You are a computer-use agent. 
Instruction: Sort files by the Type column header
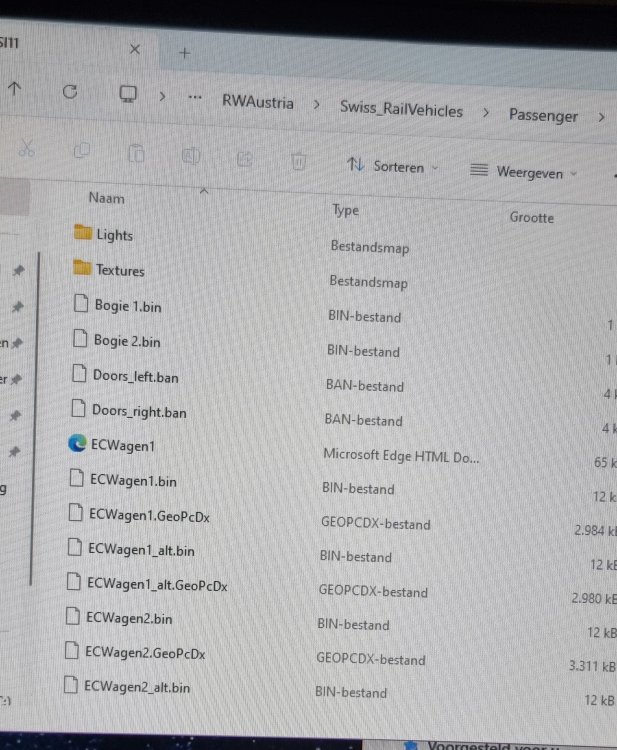tap(346, 210)
